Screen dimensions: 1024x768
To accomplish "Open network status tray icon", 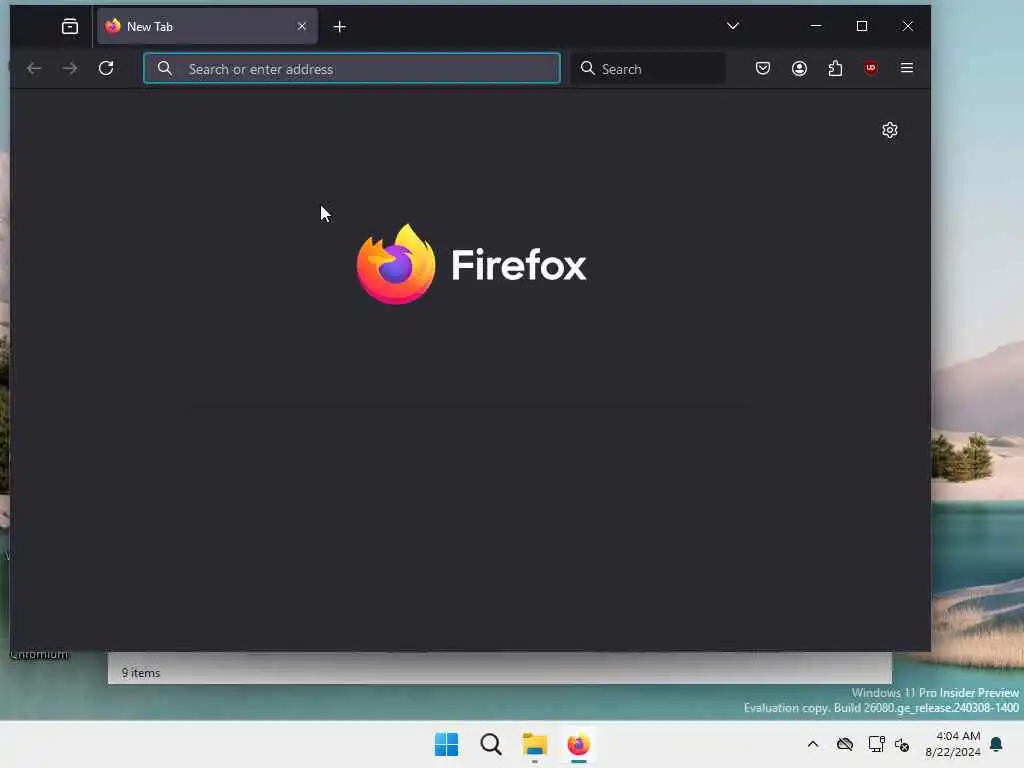I will pyautogui.click(x=876, y=744).
